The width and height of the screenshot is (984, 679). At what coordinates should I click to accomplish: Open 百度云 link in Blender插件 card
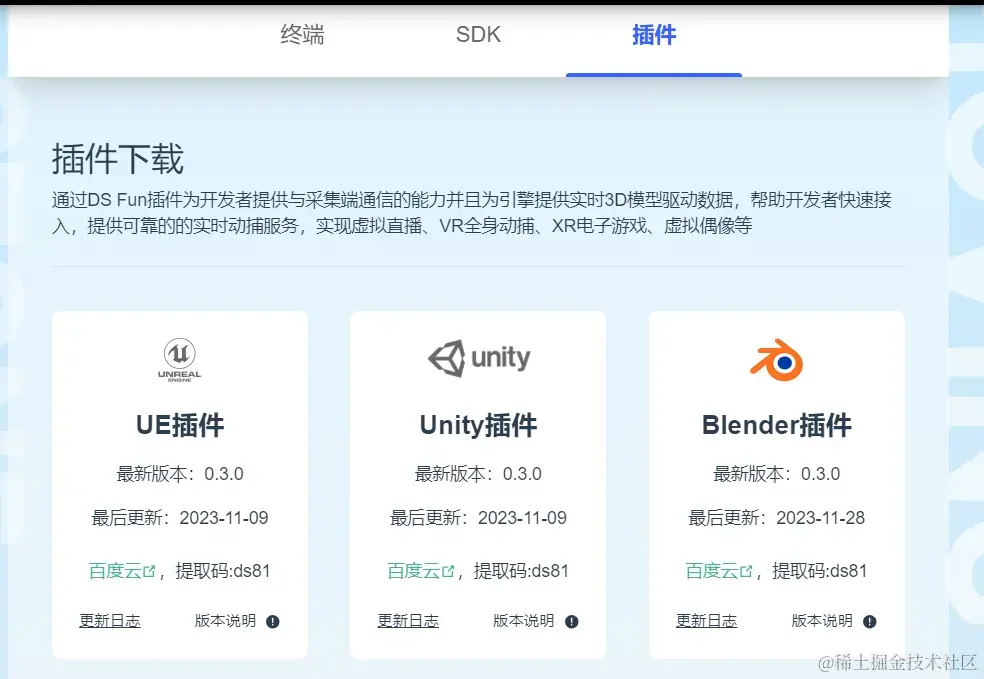point(719,571)
